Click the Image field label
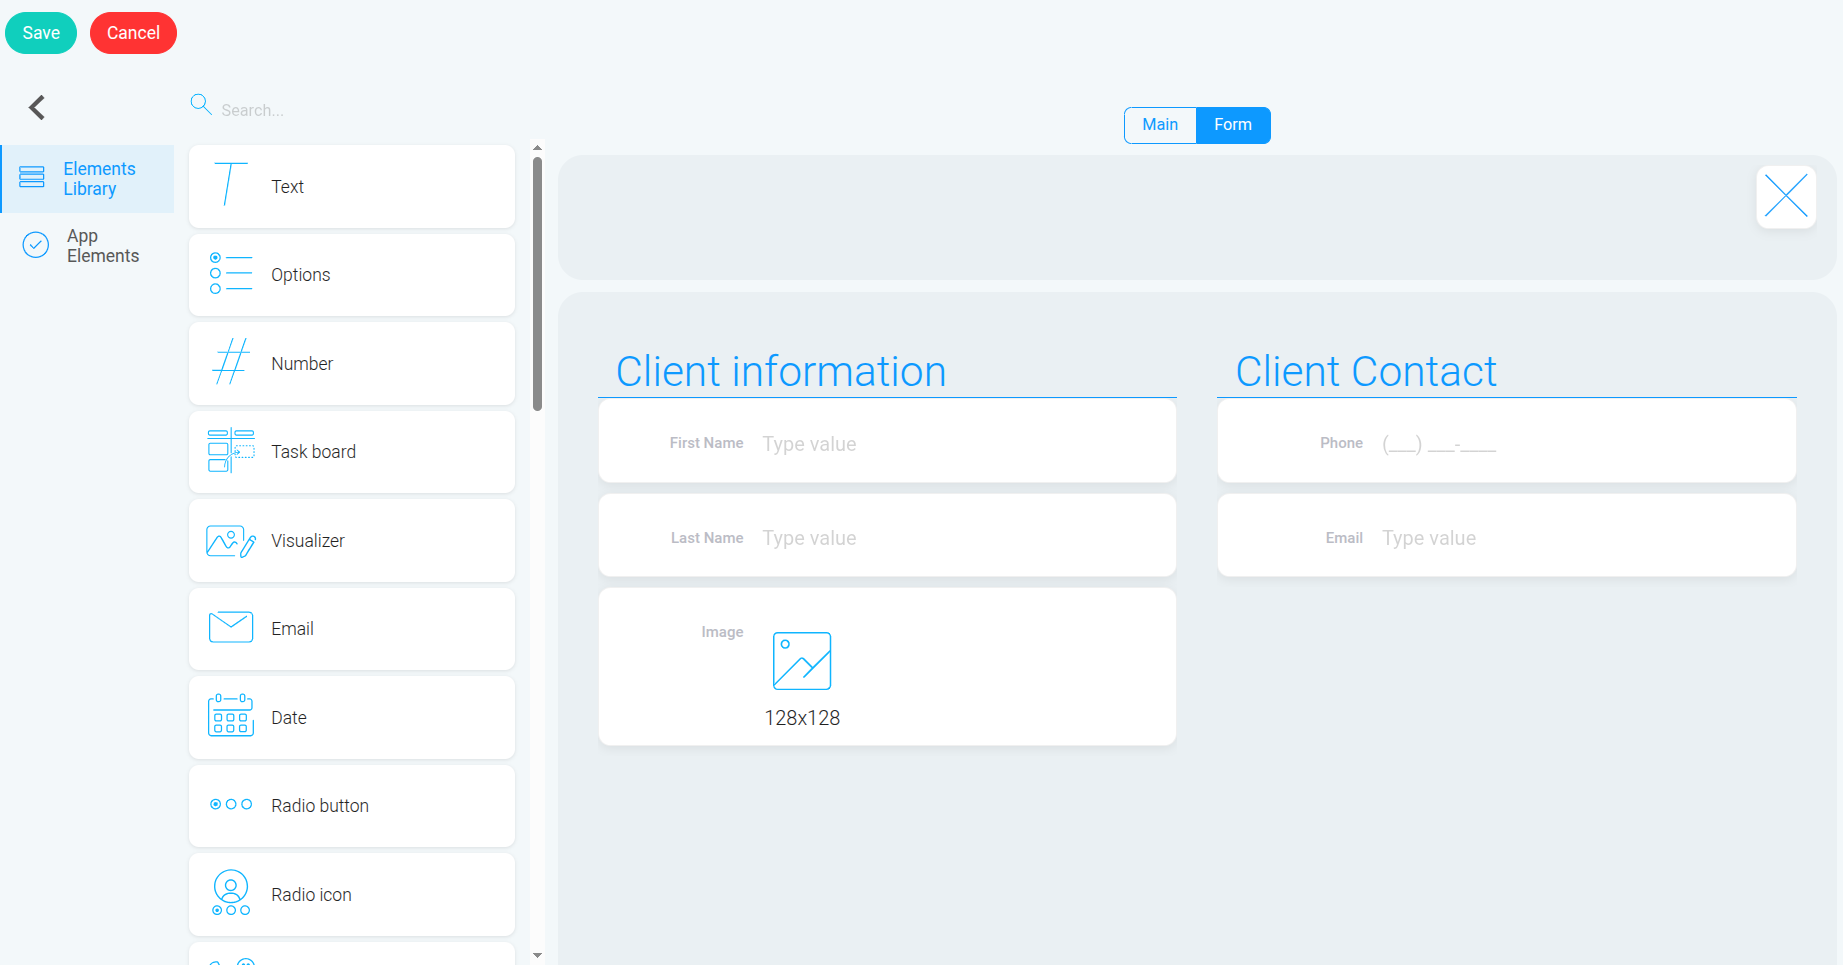Viewport: 1843px width, 965px height. [722, 632]
